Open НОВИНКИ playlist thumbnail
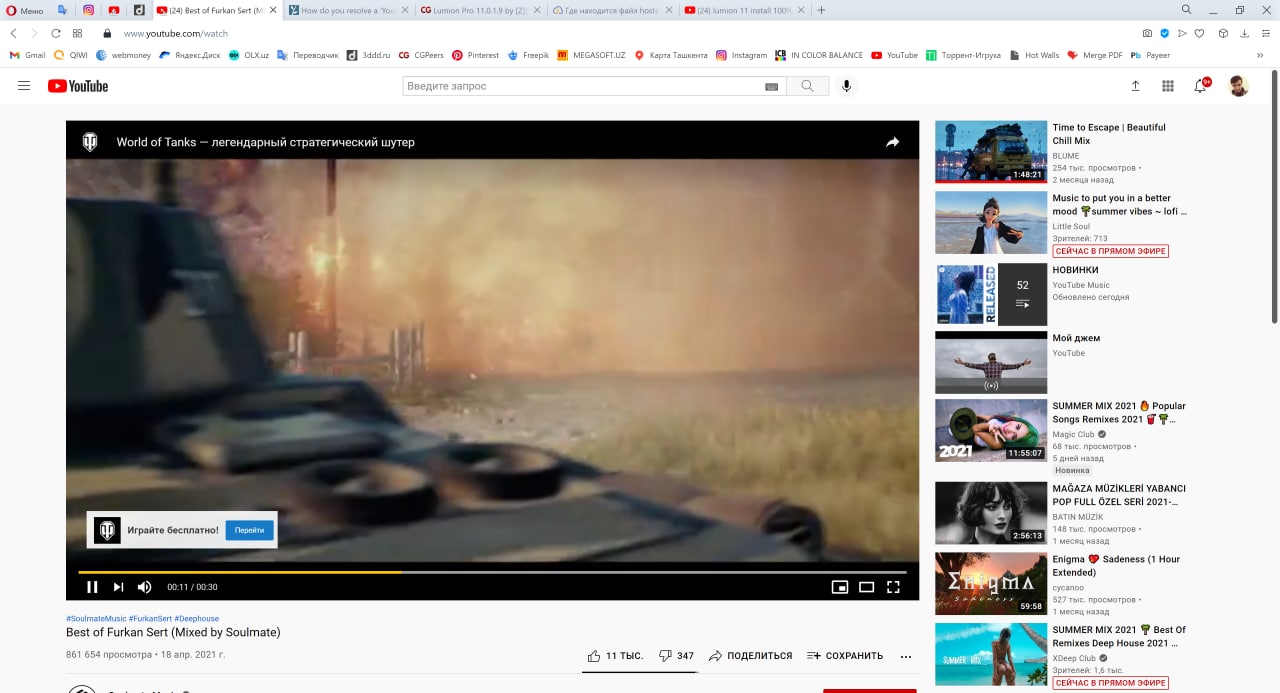 (x=991, y=294)
